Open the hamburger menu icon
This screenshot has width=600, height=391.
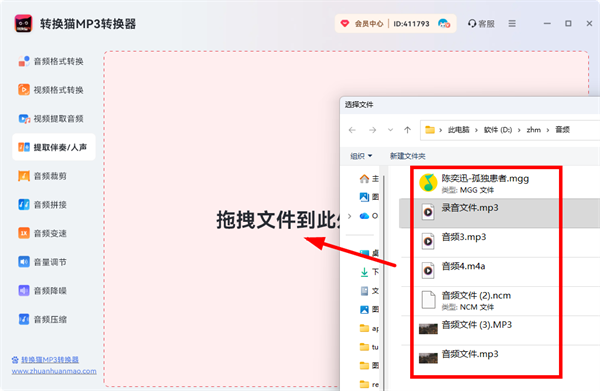click(512, 24)
